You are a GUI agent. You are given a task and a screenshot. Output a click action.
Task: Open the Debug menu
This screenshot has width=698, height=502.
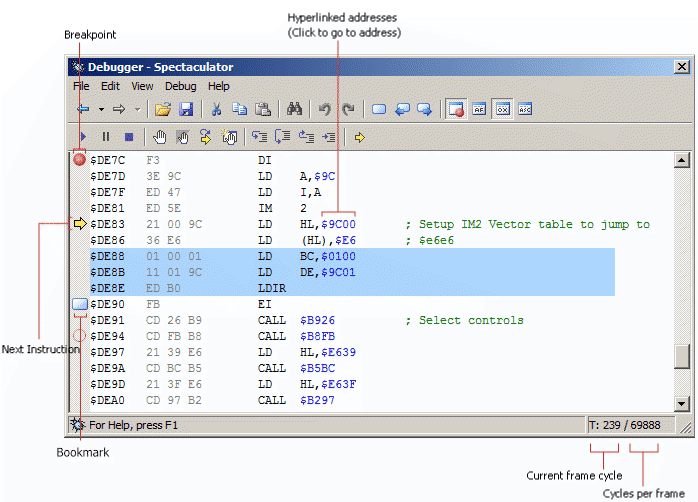(x=180, y=86)
